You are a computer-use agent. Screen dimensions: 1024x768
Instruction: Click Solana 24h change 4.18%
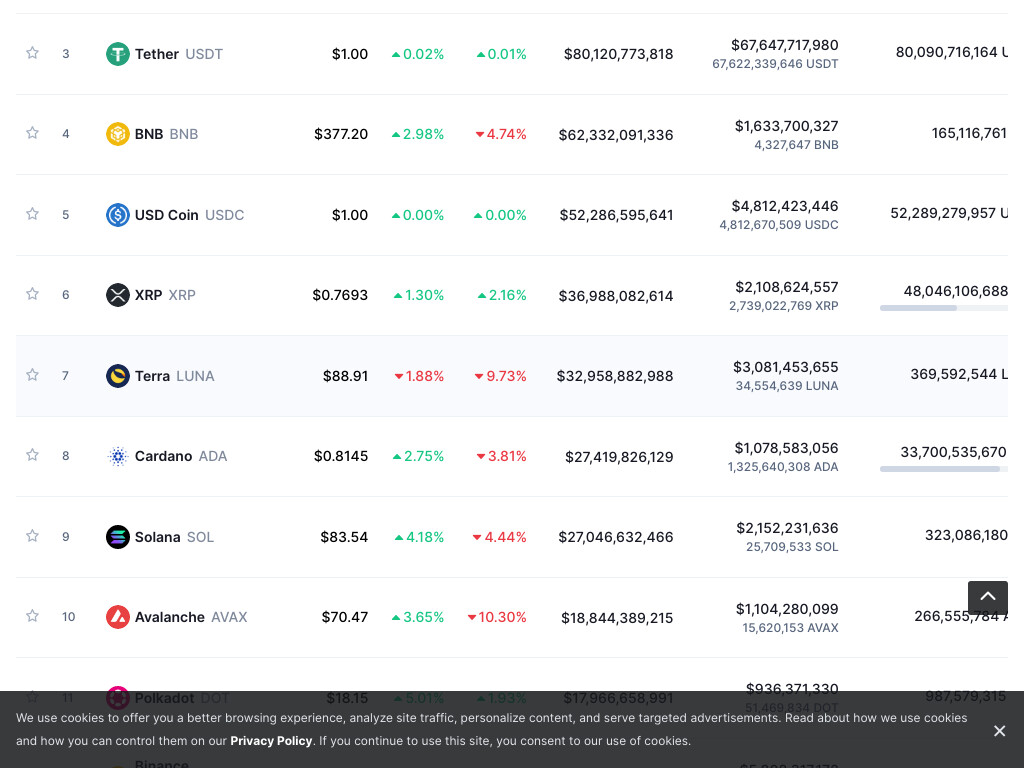pyautogui.click(x=419, y=537)
